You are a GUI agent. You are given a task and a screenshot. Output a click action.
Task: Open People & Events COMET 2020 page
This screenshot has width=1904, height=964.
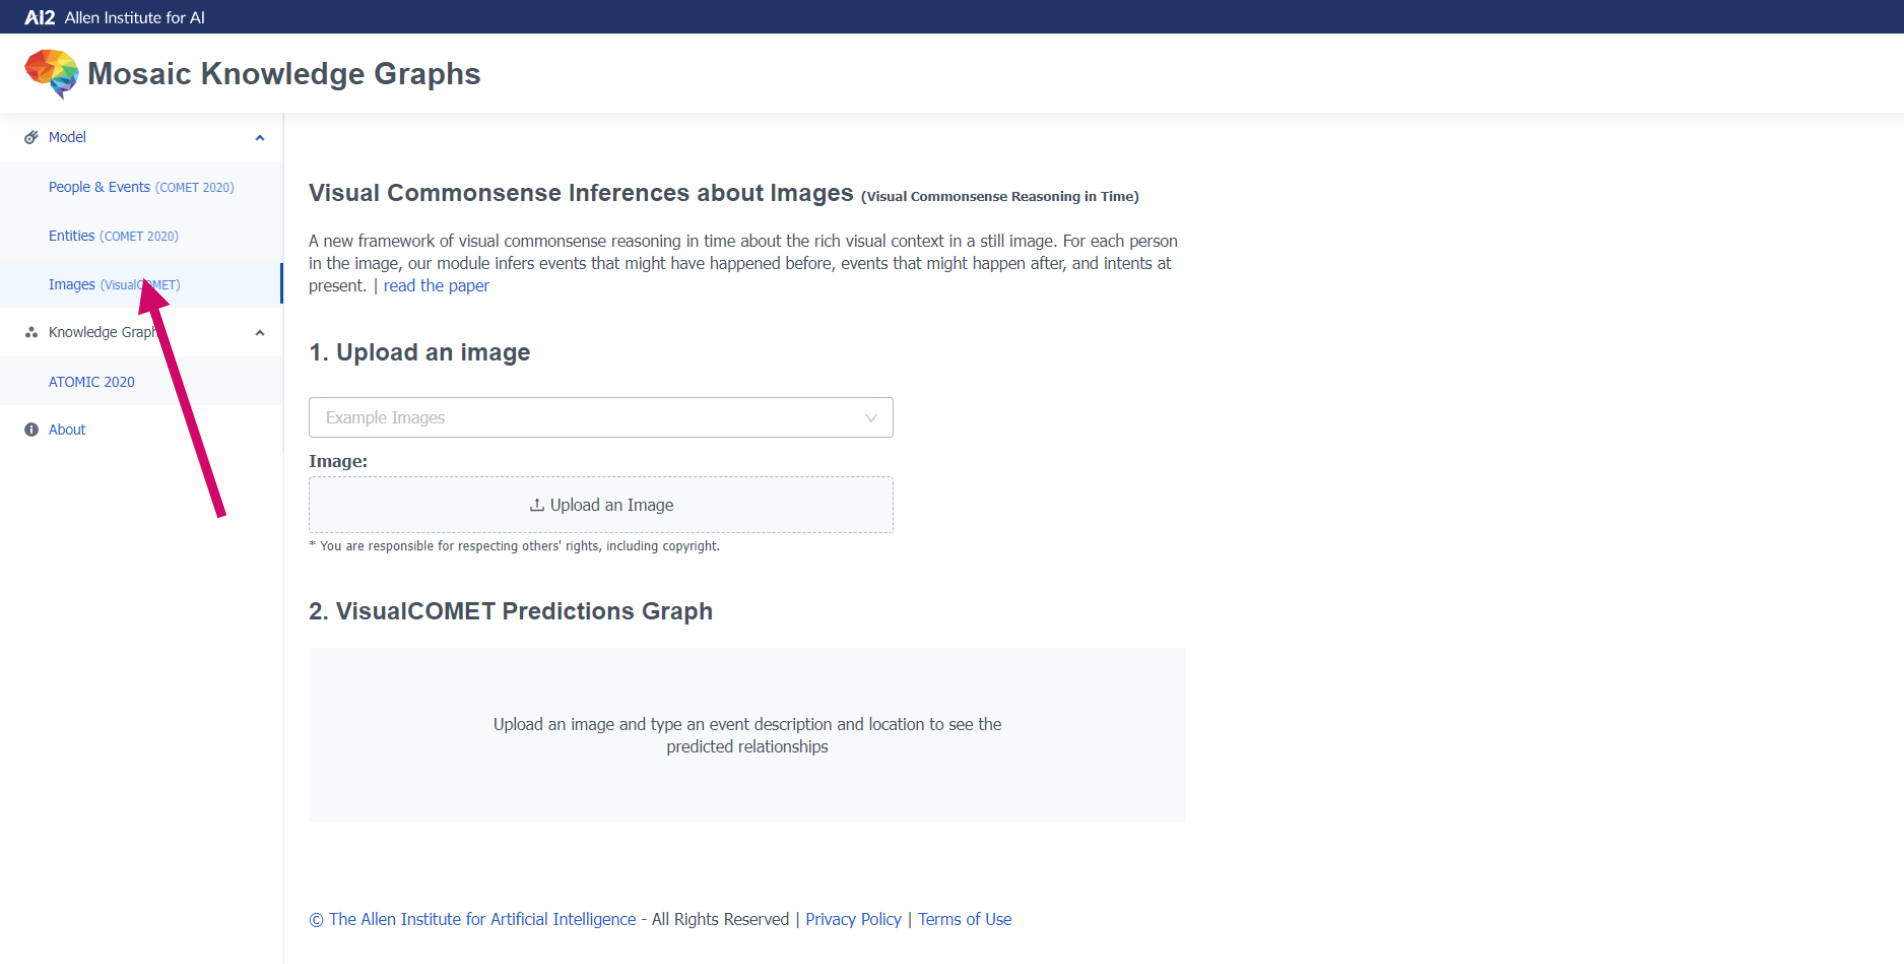click(x=141, y=187)
